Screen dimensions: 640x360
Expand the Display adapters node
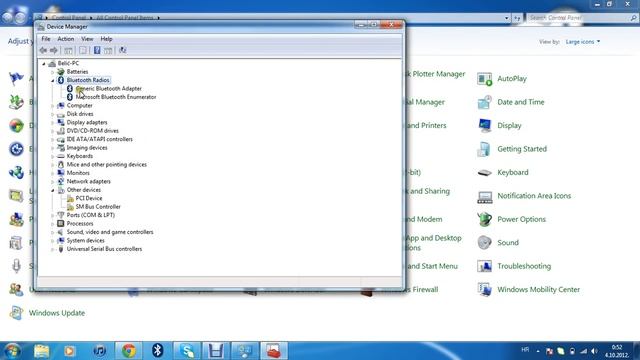[53, 122]
